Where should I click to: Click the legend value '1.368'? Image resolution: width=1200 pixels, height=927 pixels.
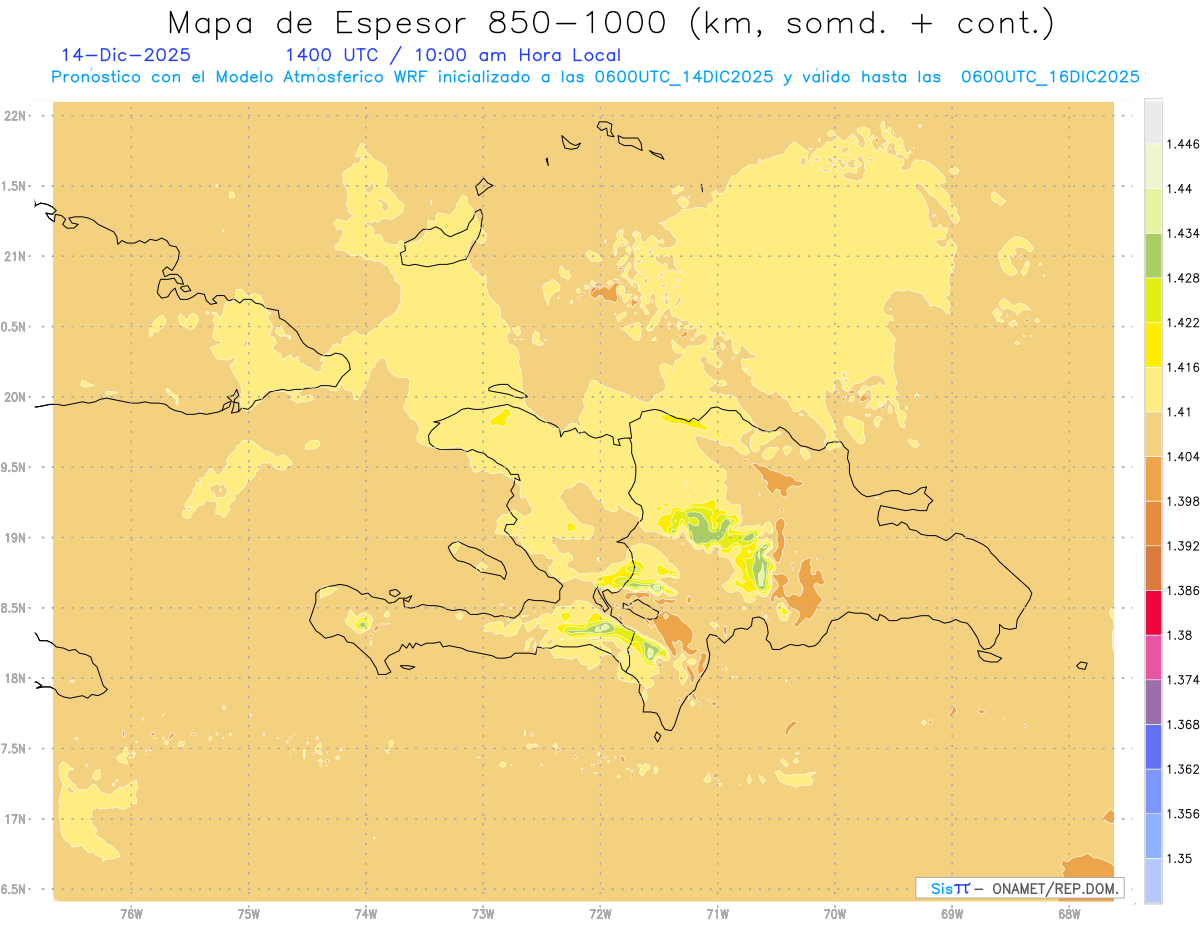1182,725
